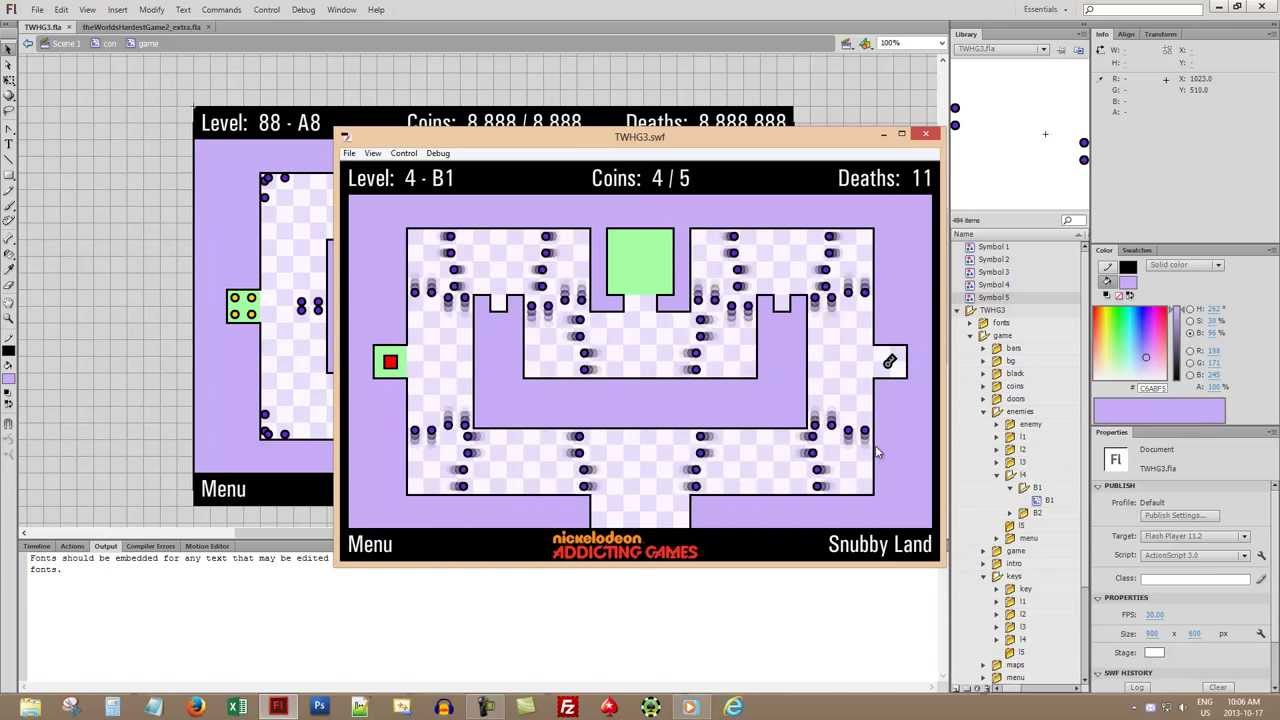Open Excel from the taskbar
The height and width of the screenshot is (720, 1280).
(237, 707)
